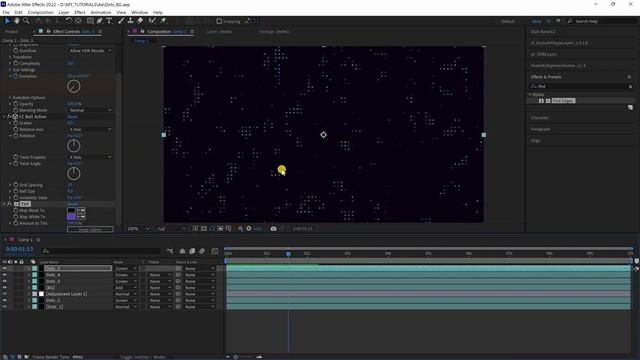
Task: Open the Overflow dropdown Allow HDR Results
Action: (x=90, y=51)
